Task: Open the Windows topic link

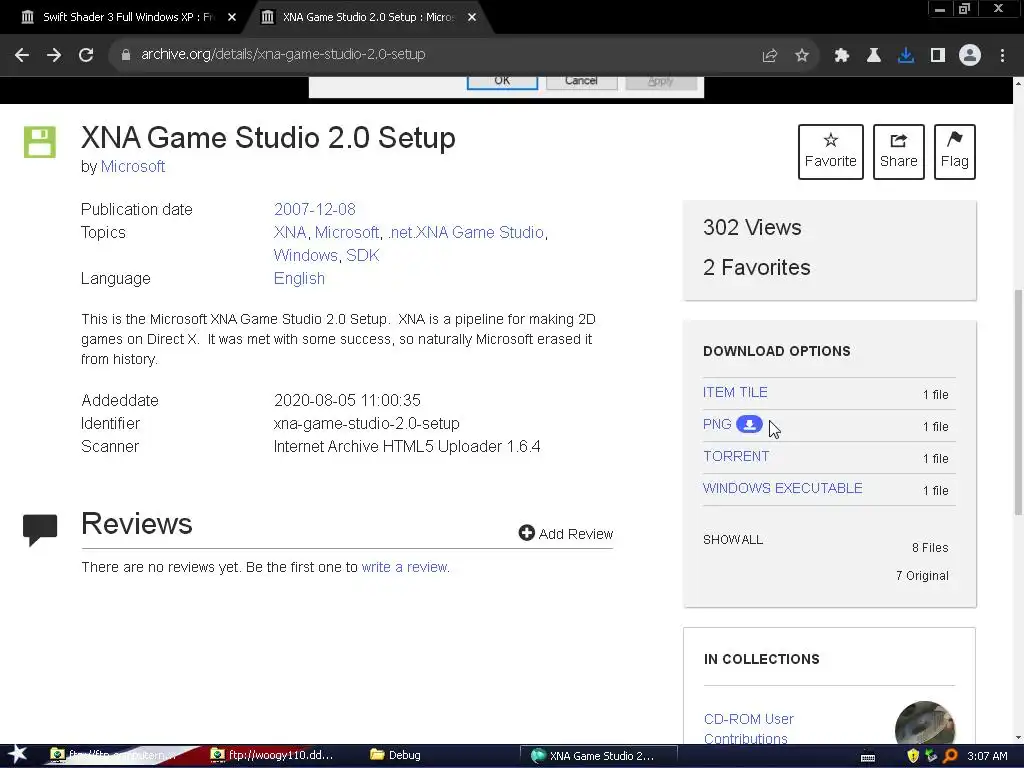Action: pyautogui.click(x=306, y=255)
